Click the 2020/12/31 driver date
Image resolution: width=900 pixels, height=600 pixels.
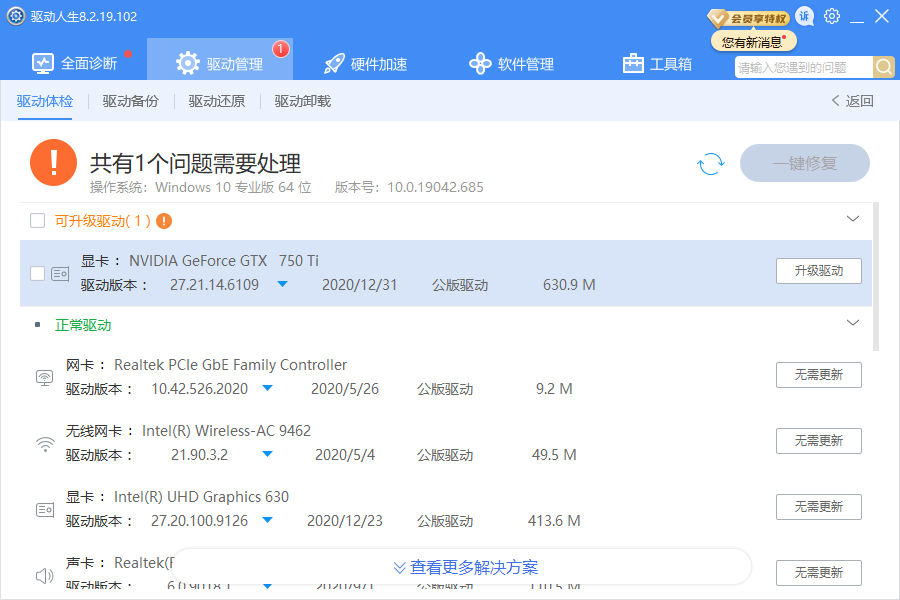[x=359, y=285]
